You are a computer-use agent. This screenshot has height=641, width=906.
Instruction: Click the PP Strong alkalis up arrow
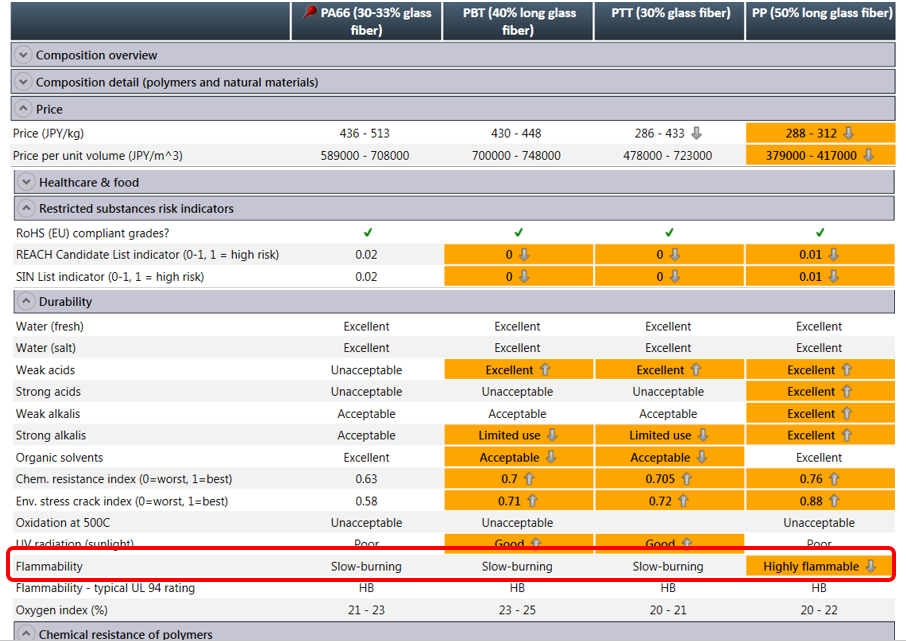coord(846,435)
